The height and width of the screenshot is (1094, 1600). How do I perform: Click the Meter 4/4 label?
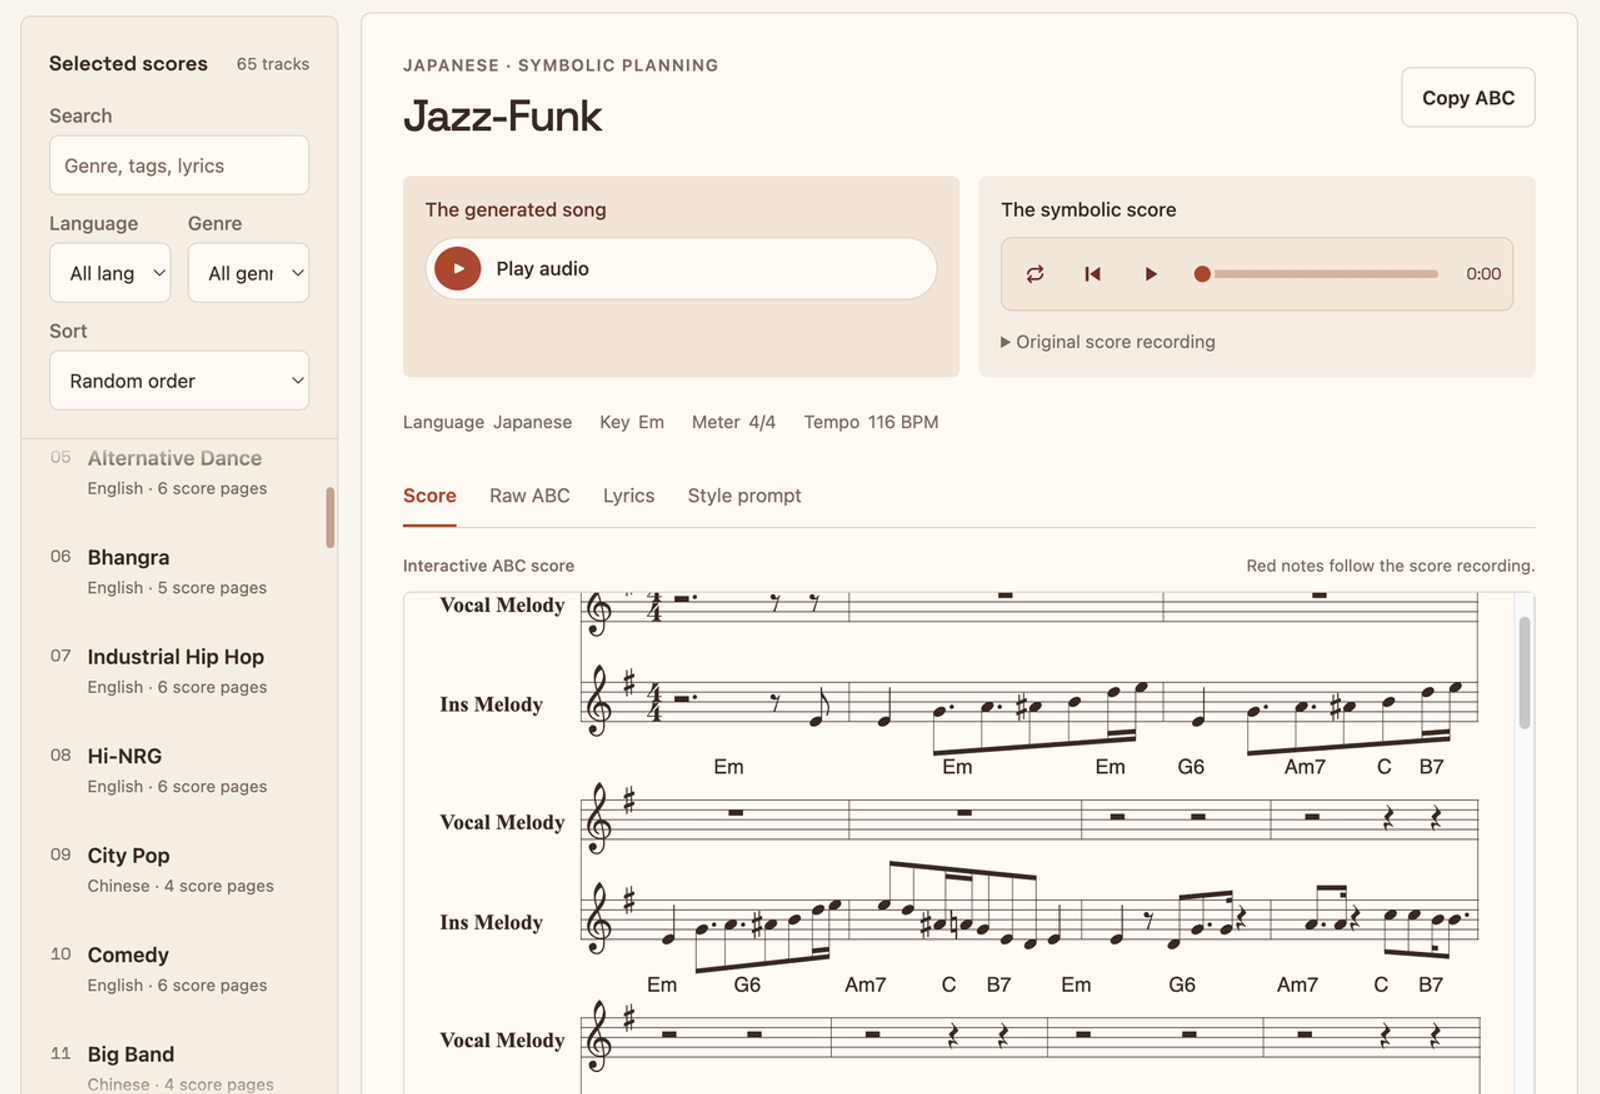(734, 422)
